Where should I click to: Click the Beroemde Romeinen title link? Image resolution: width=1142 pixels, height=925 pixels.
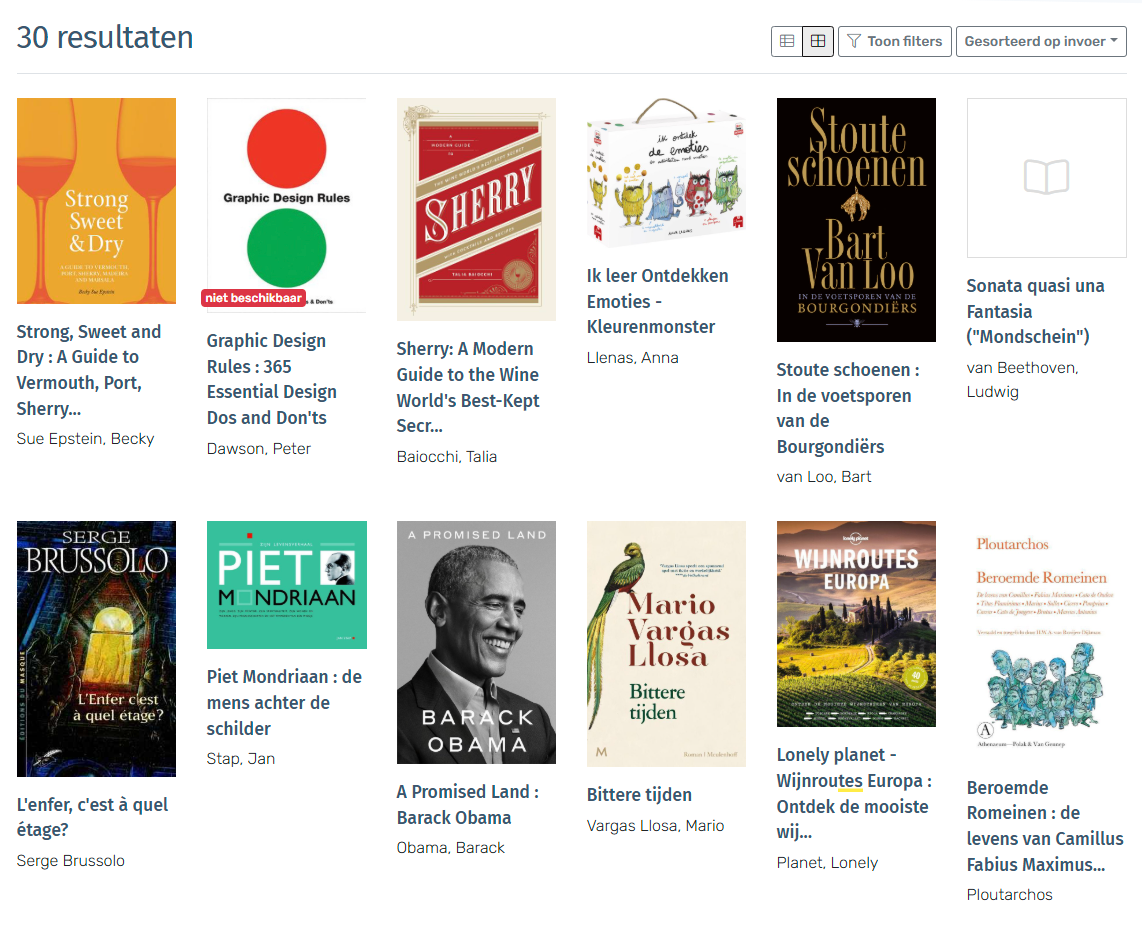click(x=1045, y=826)
